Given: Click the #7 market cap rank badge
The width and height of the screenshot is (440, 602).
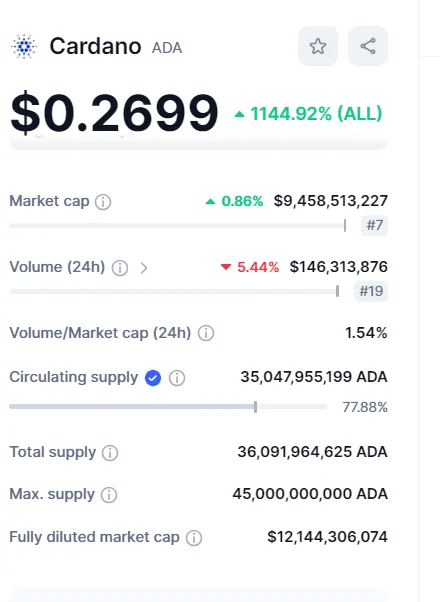Looking at the screenshot, I should [x=374, y=225].
